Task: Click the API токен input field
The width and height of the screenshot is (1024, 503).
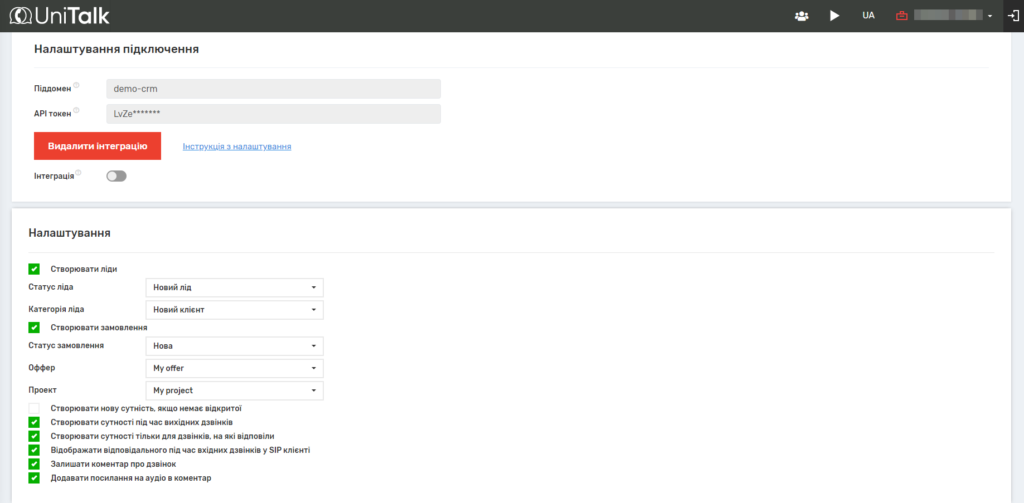Action: [273, 114]
